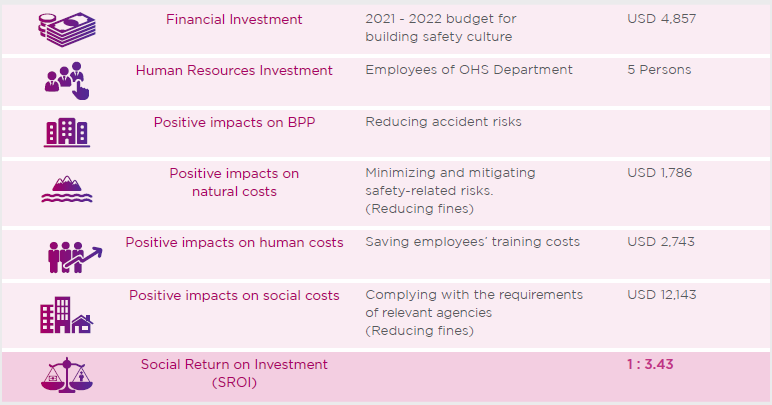Click the 5 Persons value
Viewport: 772px width, 405px height.
click(659, 70)
